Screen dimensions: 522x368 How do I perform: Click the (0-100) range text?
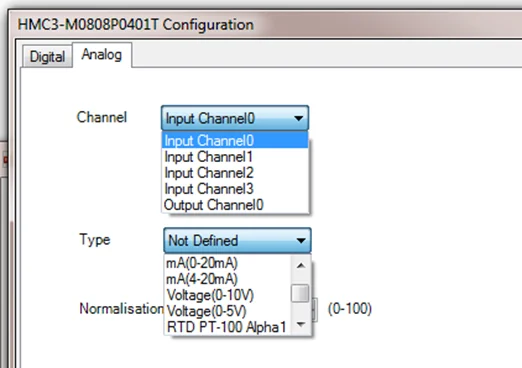click(350, 309)
